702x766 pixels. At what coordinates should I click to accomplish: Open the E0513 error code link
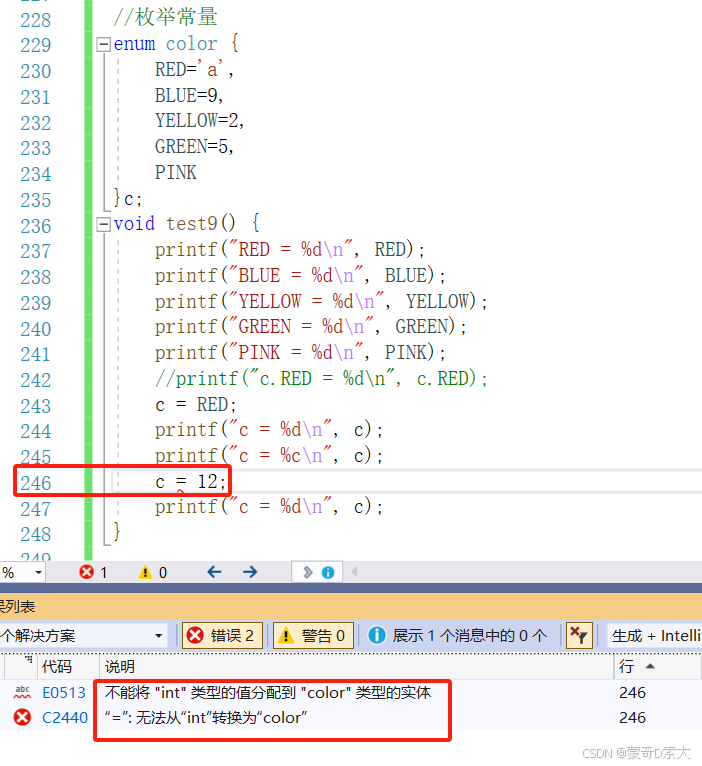coord(64,693)
